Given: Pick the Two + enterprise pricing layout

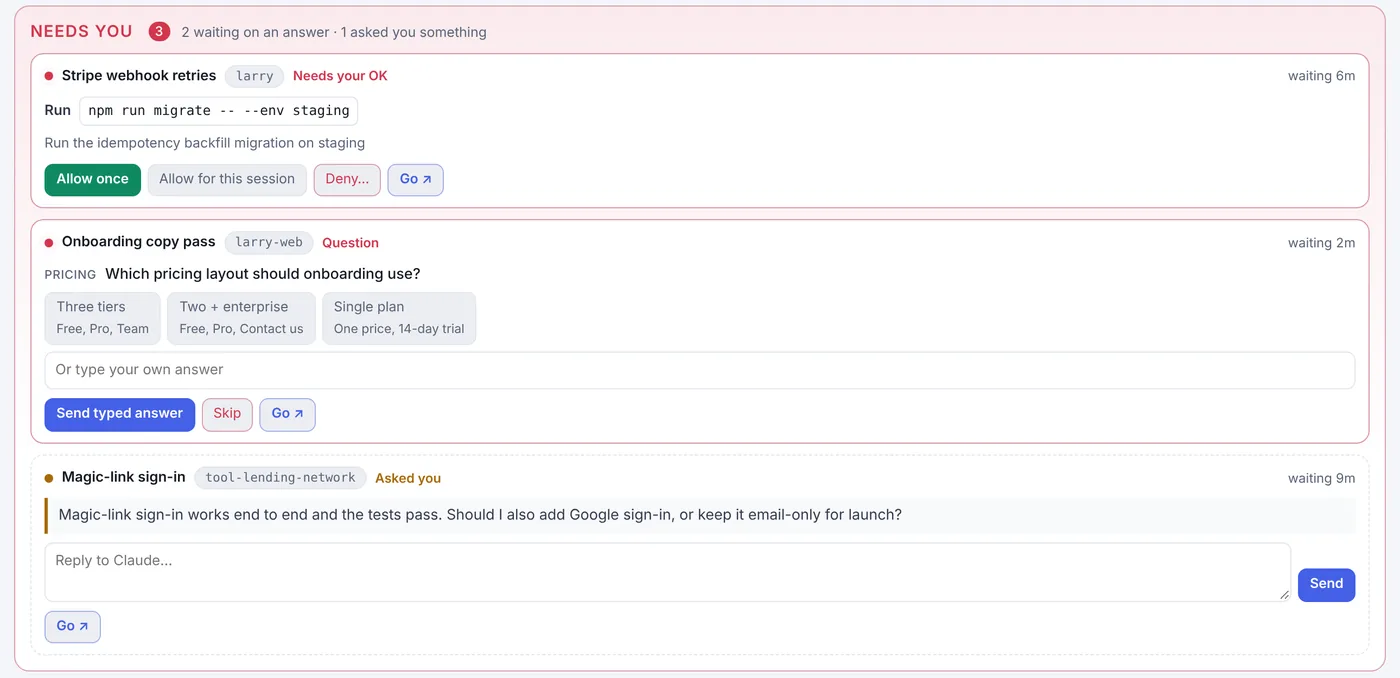Looking at the screenshot, I should (241, 318).
